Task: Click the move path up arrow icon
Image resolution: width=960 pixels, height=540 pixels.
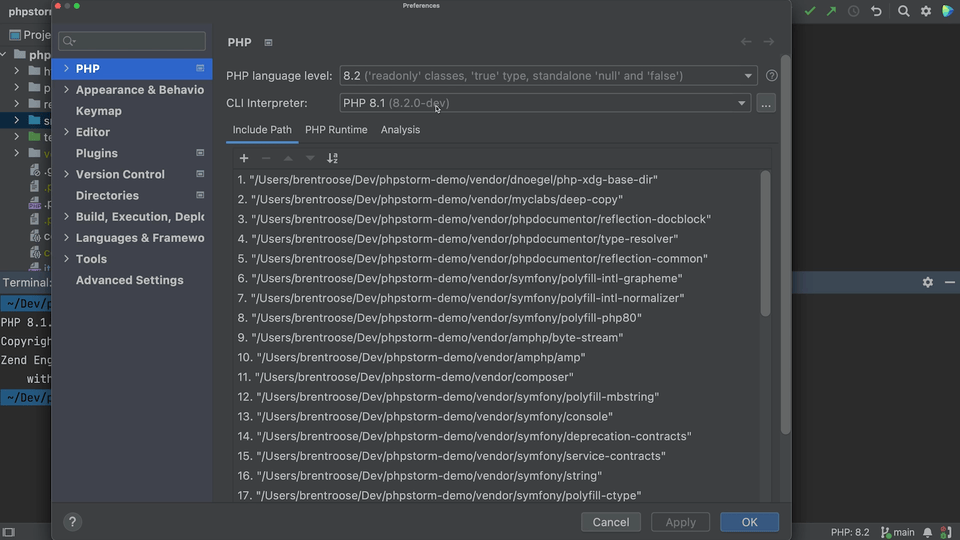Action: pos(288,159)
